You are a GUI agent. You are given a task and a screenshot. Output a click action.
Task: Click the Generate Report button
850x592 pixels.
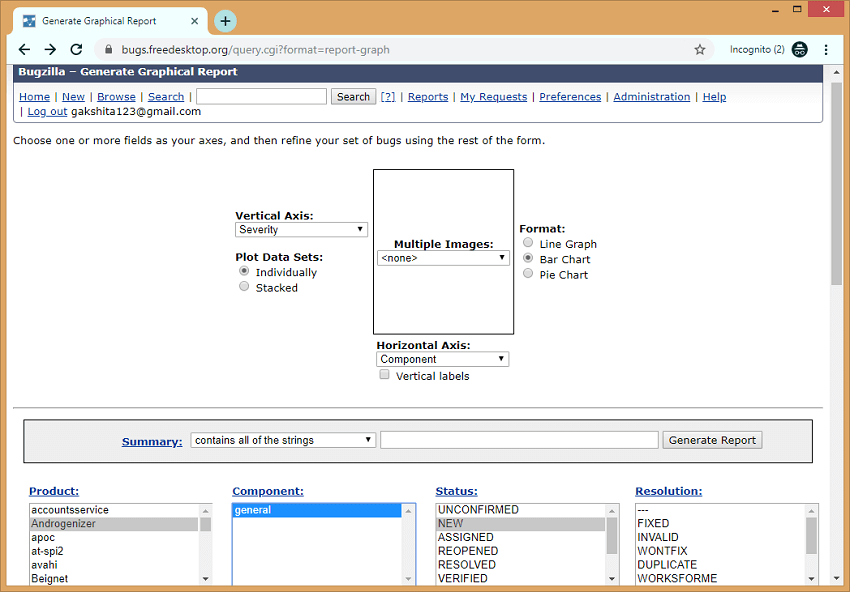pyautogui.click(x=712, y=440)
